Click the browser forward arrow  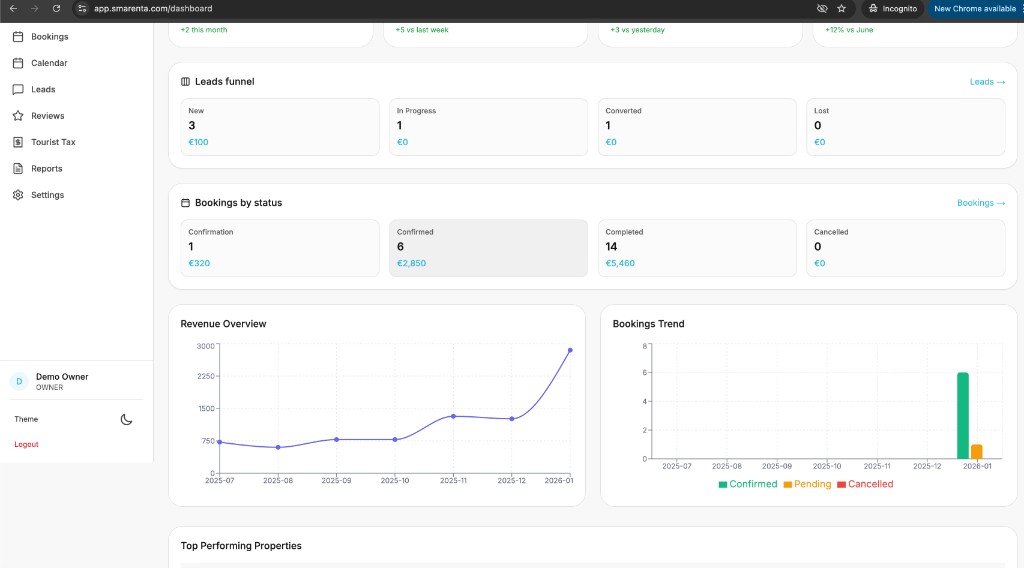[x=35, y=8]
